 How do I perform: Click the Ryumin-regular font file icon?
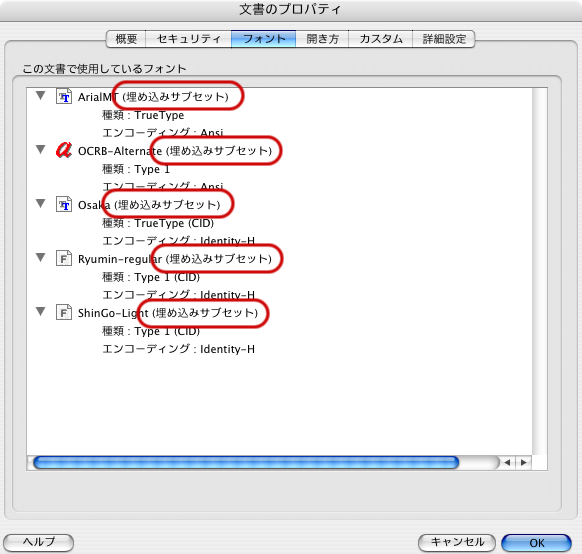tap(64, 258)
